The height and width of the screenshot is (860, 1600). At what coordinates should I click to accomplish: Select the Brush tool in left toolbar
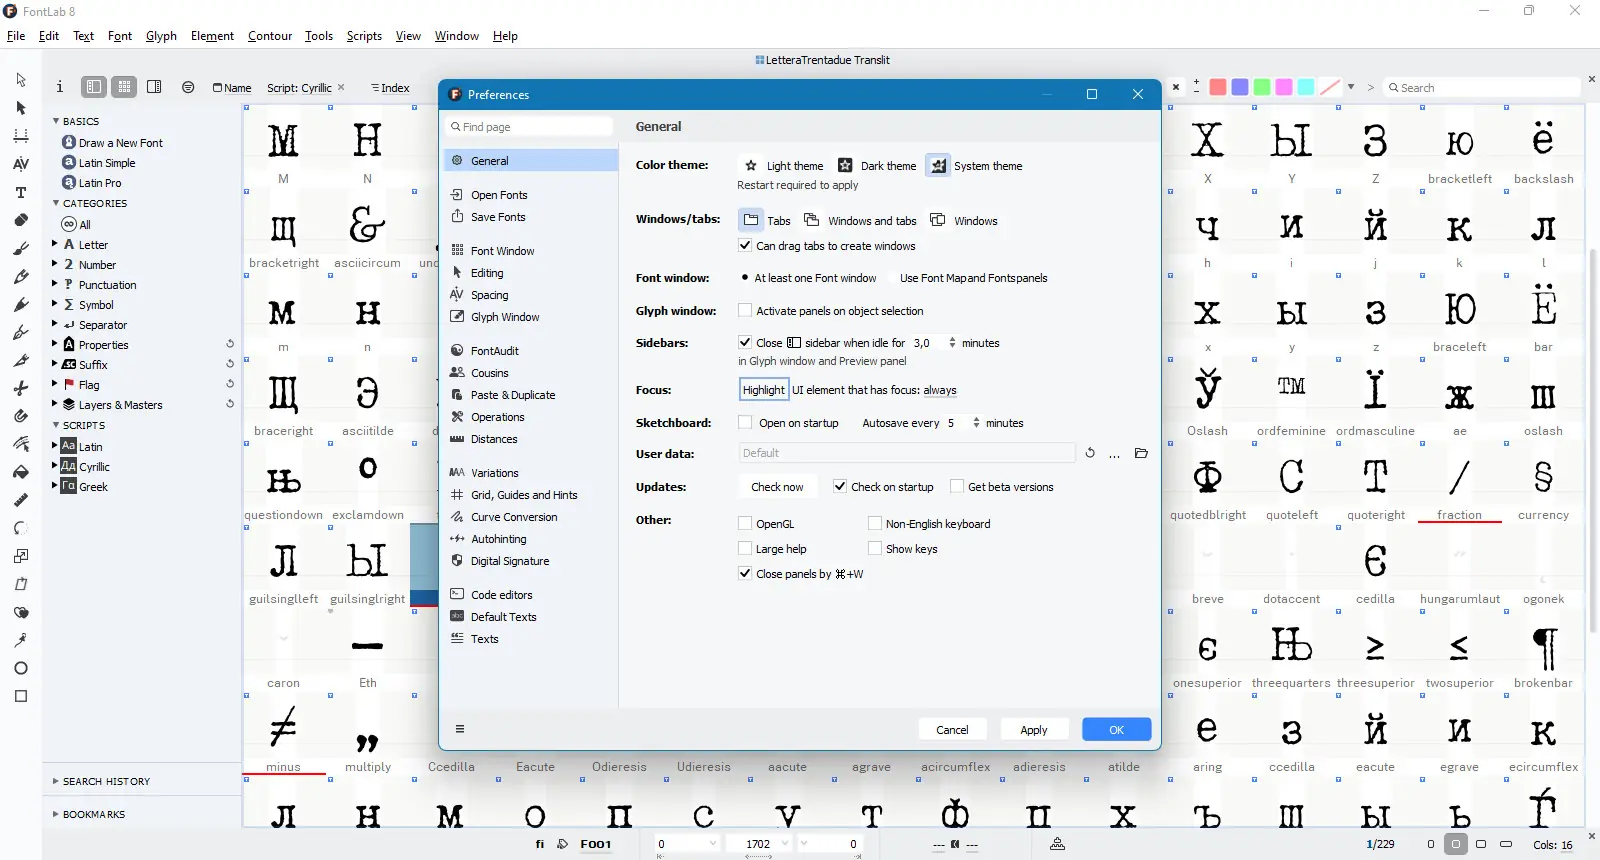pos(21,248)
